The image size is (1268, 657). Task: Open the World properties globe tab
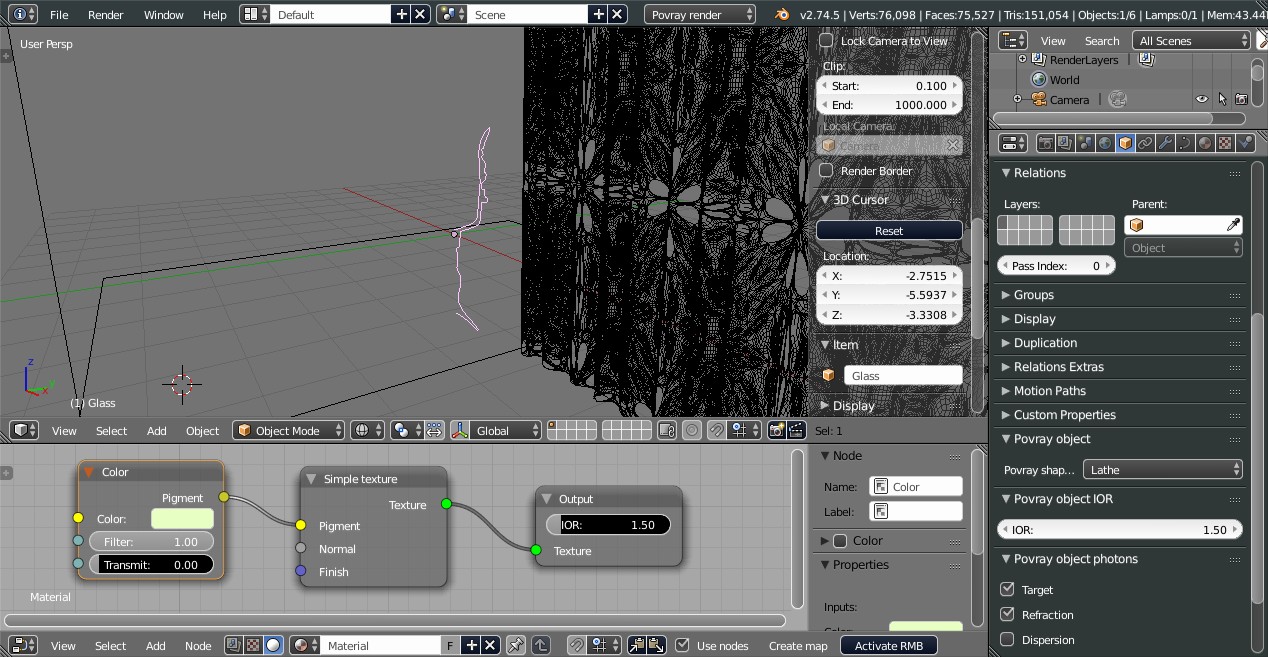point(1105,143)
